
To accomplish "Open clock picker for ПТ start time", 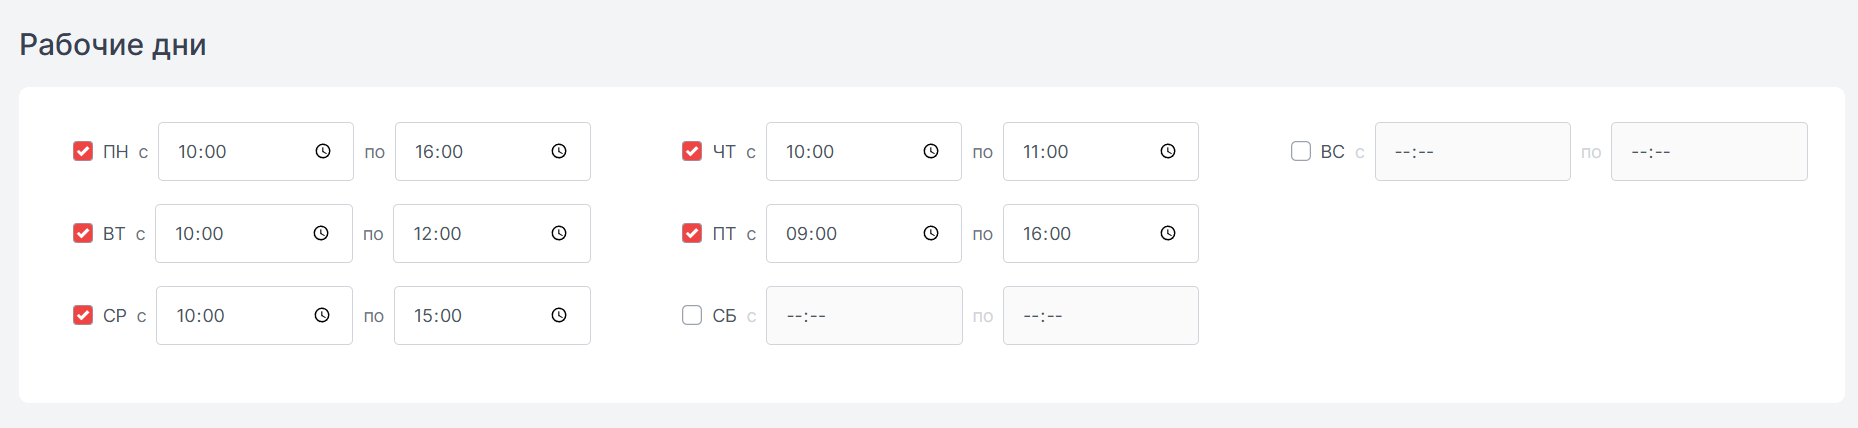I will pos(931,233).
